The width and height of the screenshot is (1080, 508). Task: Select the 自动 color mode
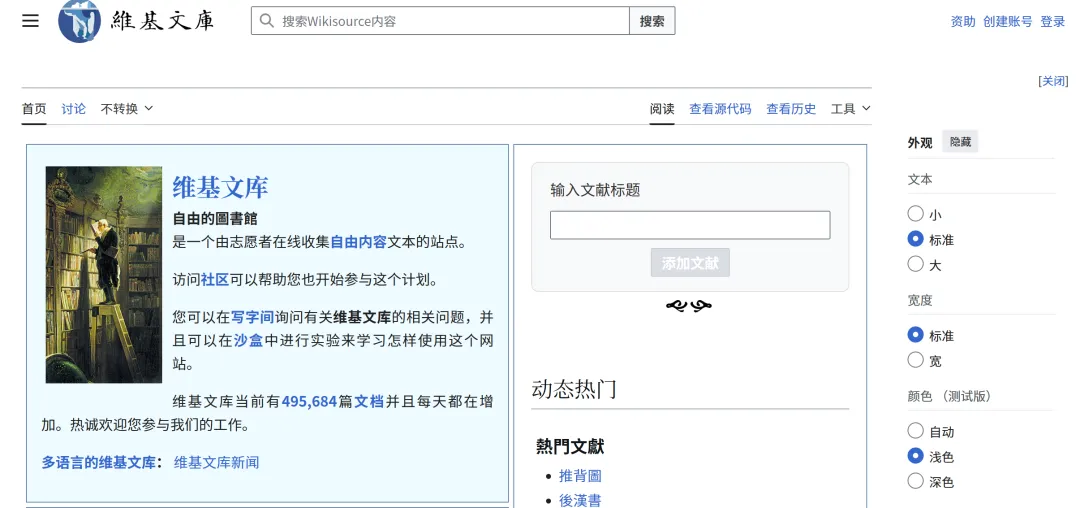point(915,432)
